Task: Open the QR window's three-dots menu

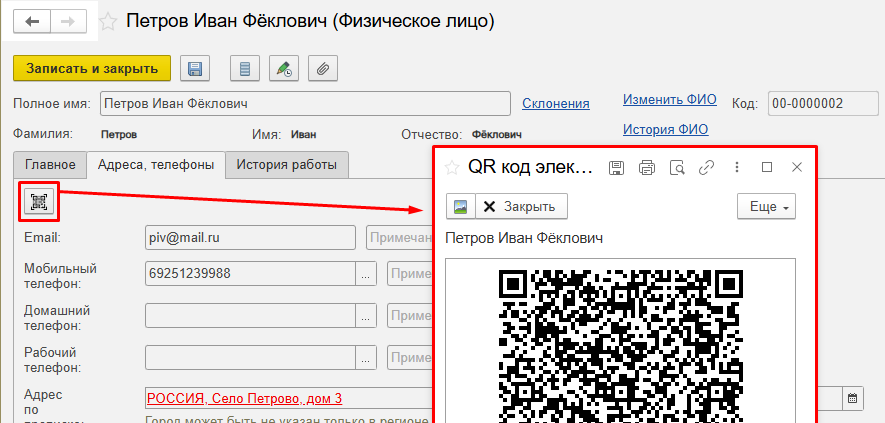Action: [737, 167]
